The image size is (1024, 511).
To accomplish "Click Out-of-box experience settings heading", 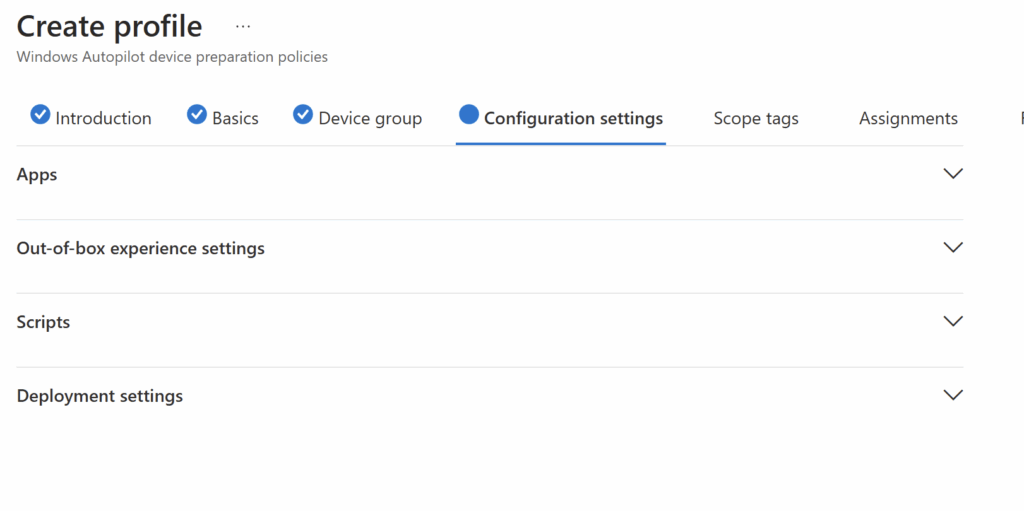I will tap(140, 249).
